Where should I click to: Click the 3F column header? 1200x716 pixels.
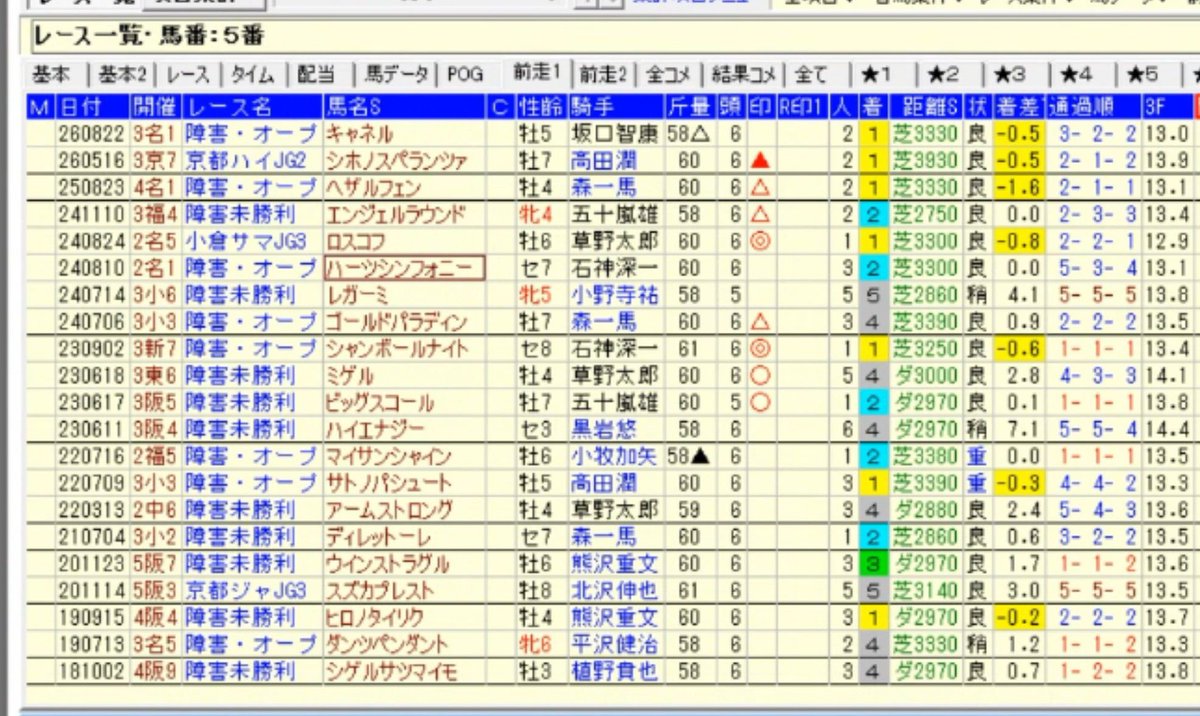[1168, 107]
